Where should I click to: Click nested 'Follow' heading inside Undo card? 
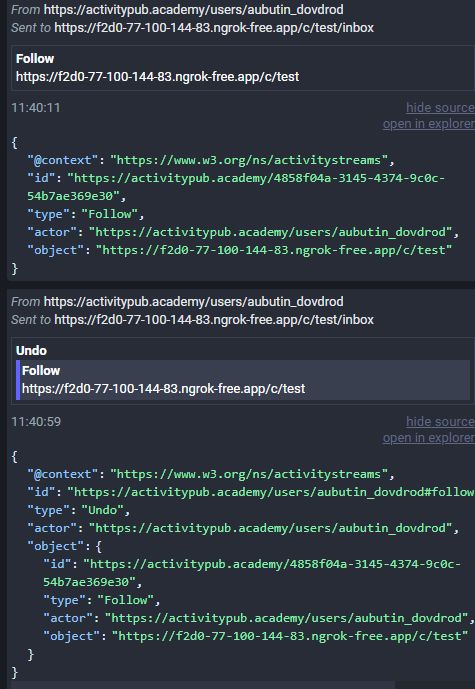pos(41,371)
